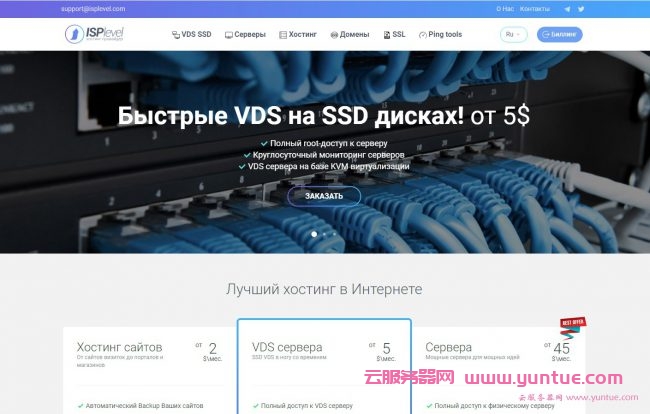Open the SSL page
The height and width of the screenshot is (414, 650).
click(x=394, y=34)
